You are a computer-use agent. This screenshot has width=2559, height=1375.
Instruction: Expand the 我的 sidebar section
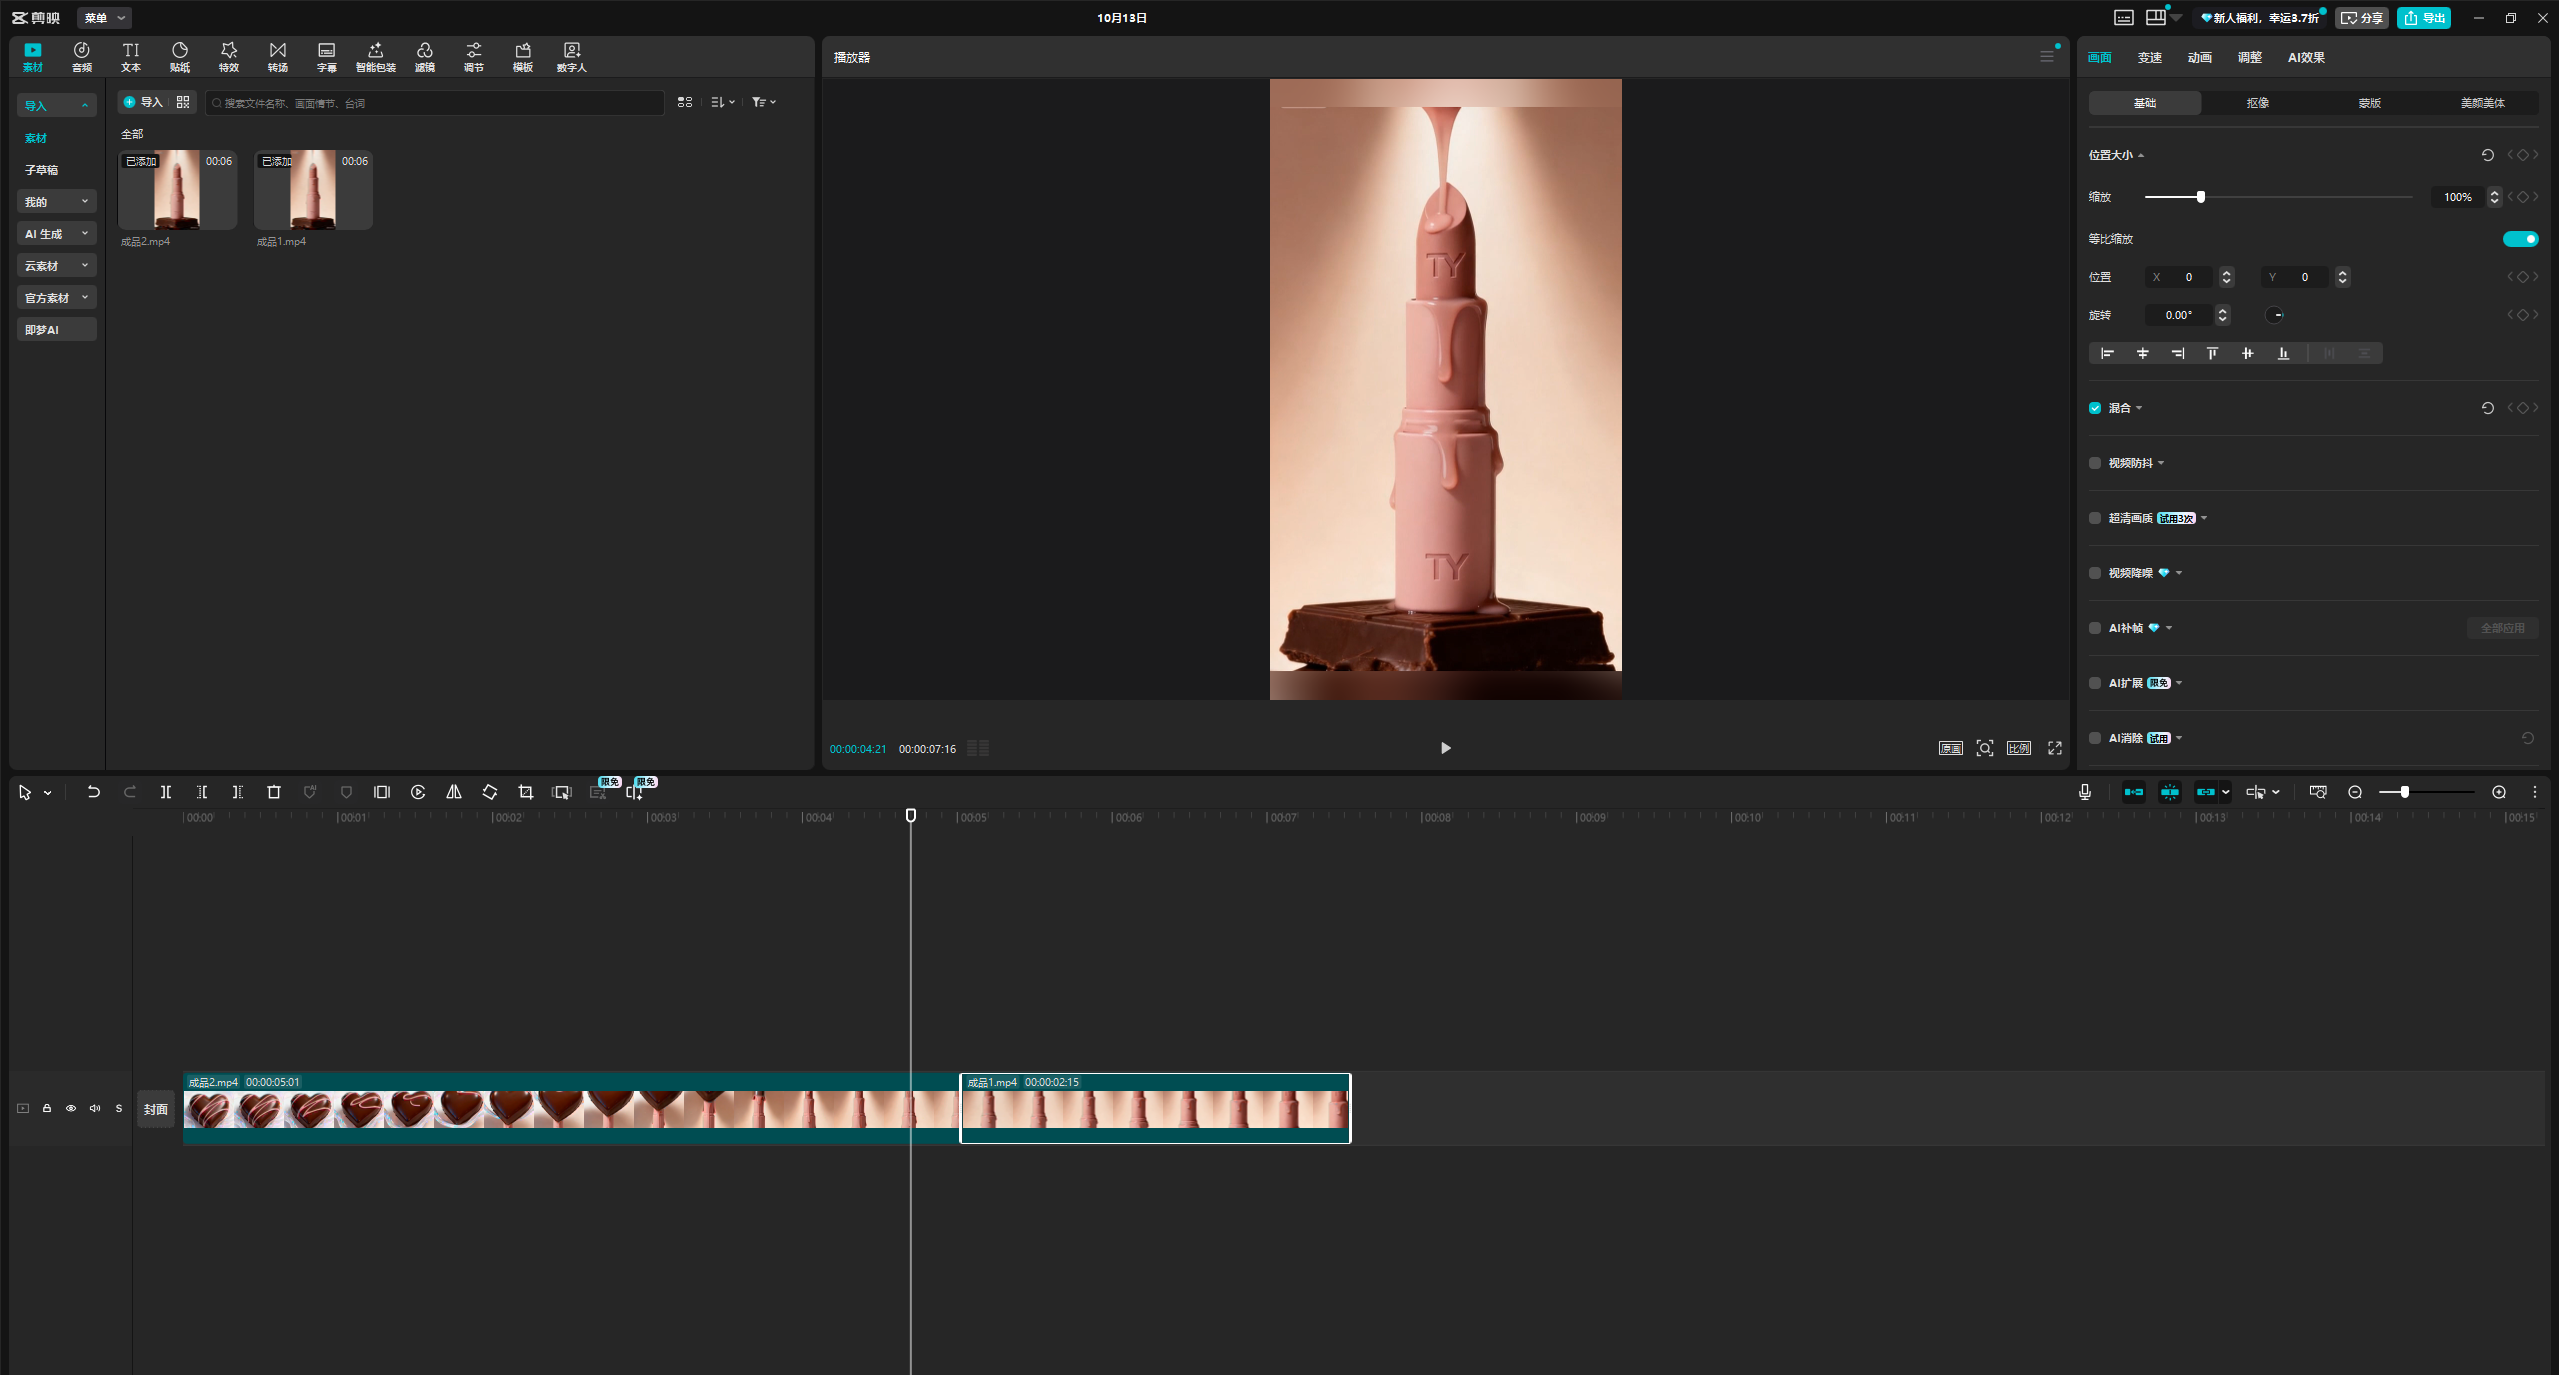pos(56,202)
